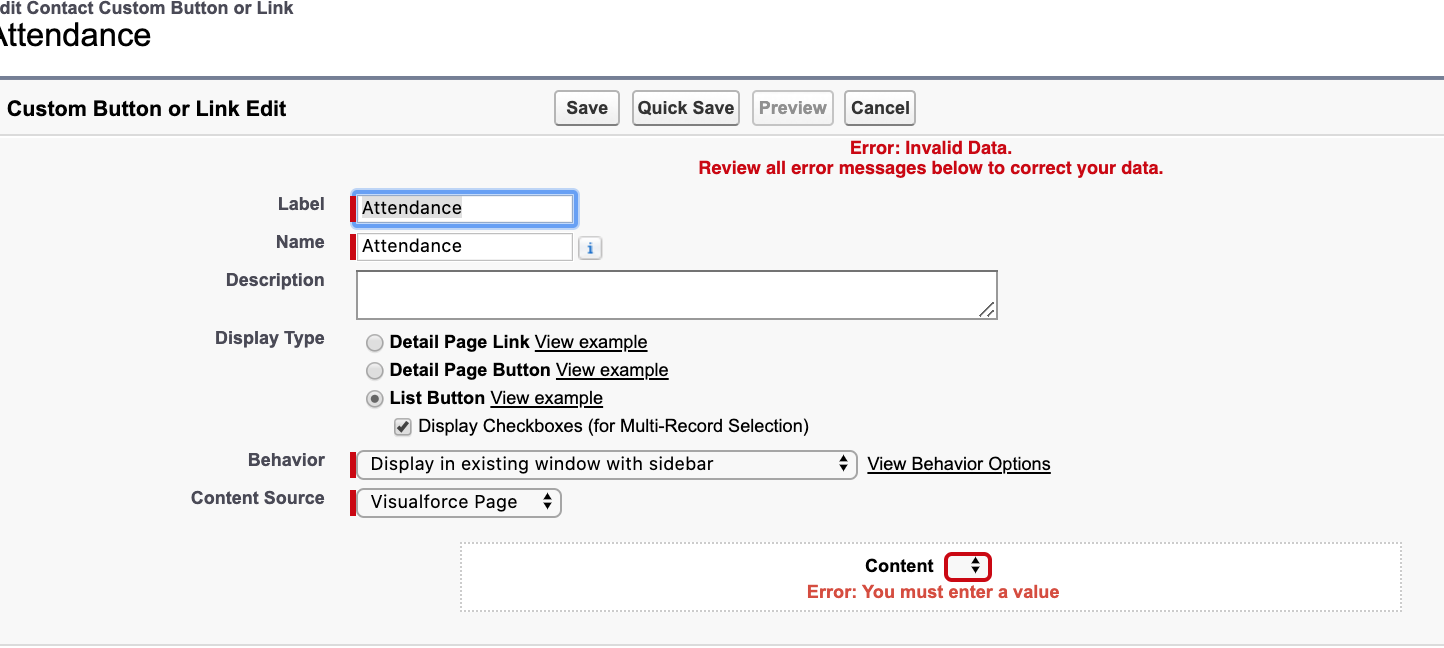Select the Detail Page Button radio option
This screenshot has width=1444, height=648.
click(375, 371)
